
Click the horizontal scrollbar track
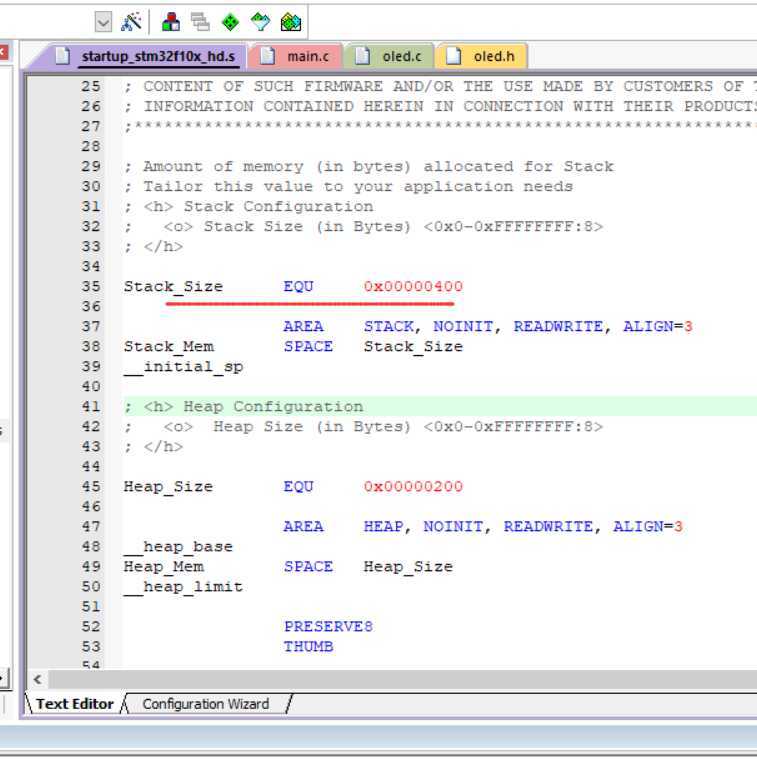click(402, 680)
